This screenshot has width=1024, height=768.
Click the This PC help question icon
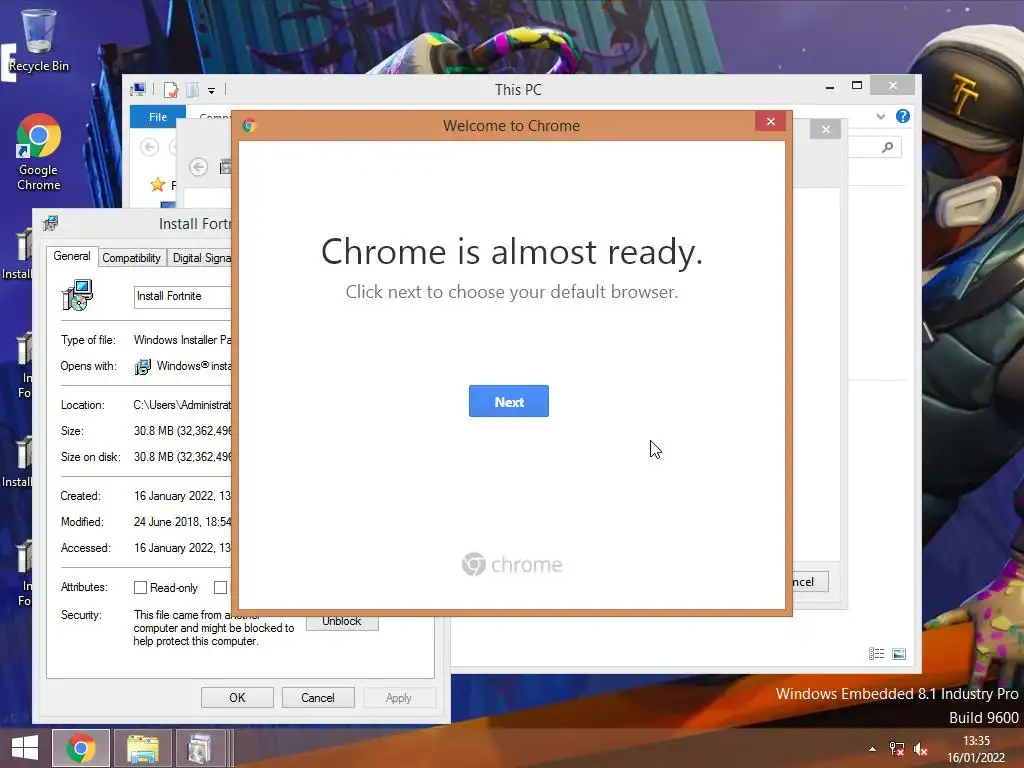903,116
